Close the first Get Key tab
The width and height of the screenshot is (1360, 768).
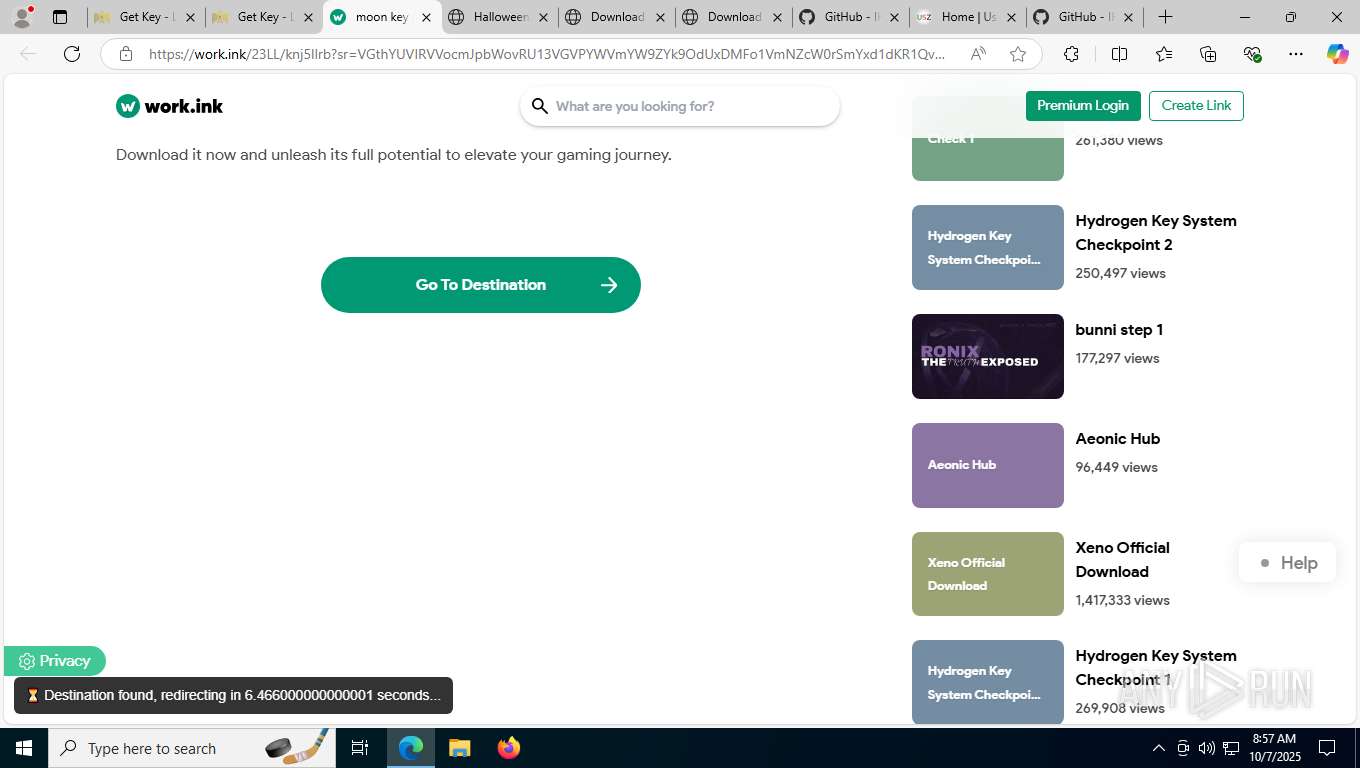click(x=191, y=17)
